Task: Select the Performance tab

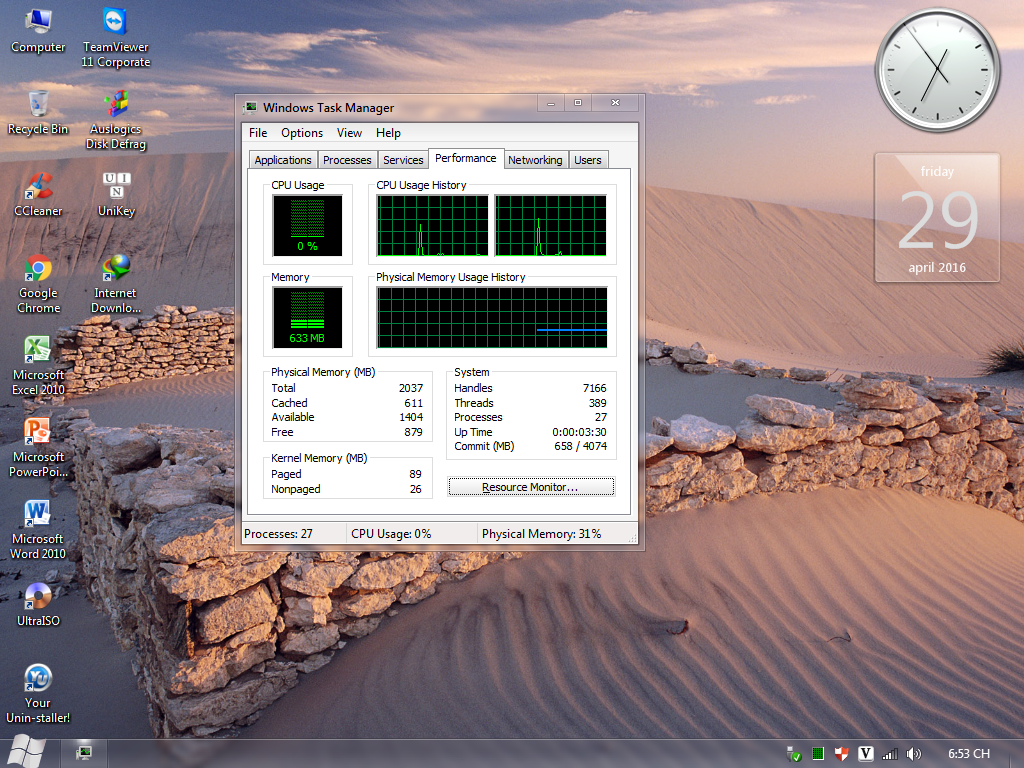Action: tap(466, 158)
